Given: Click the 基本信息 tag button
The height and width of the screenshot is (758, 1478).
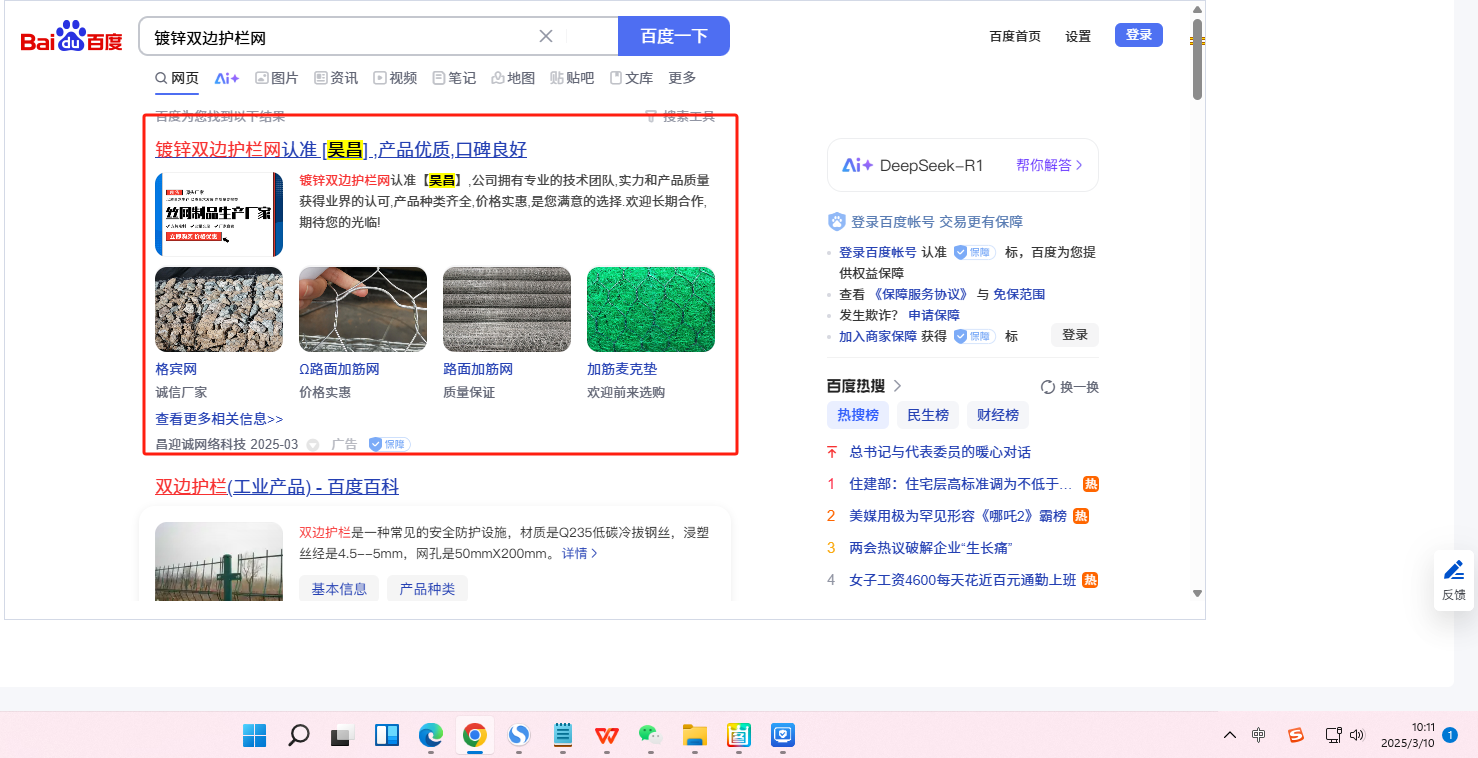Looking at the screenshot, I should point(339,589).
